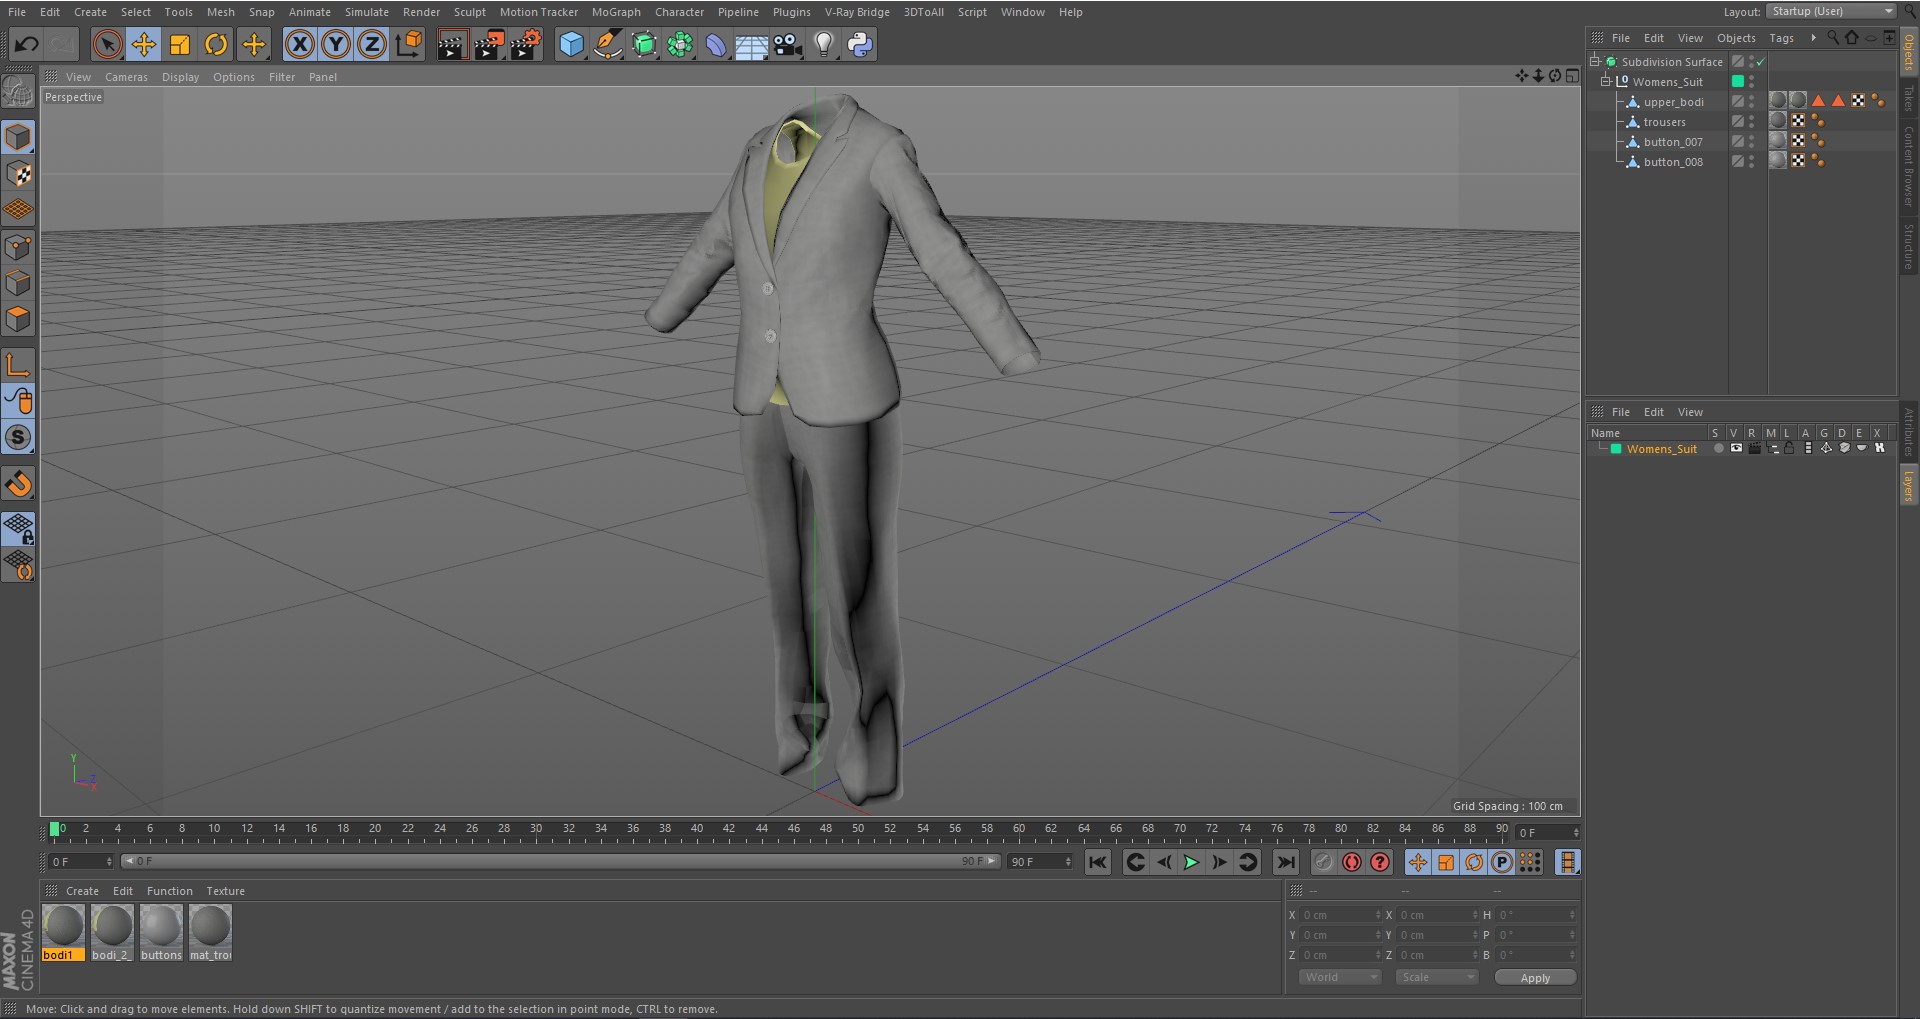The image size is (1920, 1019).
Task: Toggle Z-axis lock
Action: (372, 44)
